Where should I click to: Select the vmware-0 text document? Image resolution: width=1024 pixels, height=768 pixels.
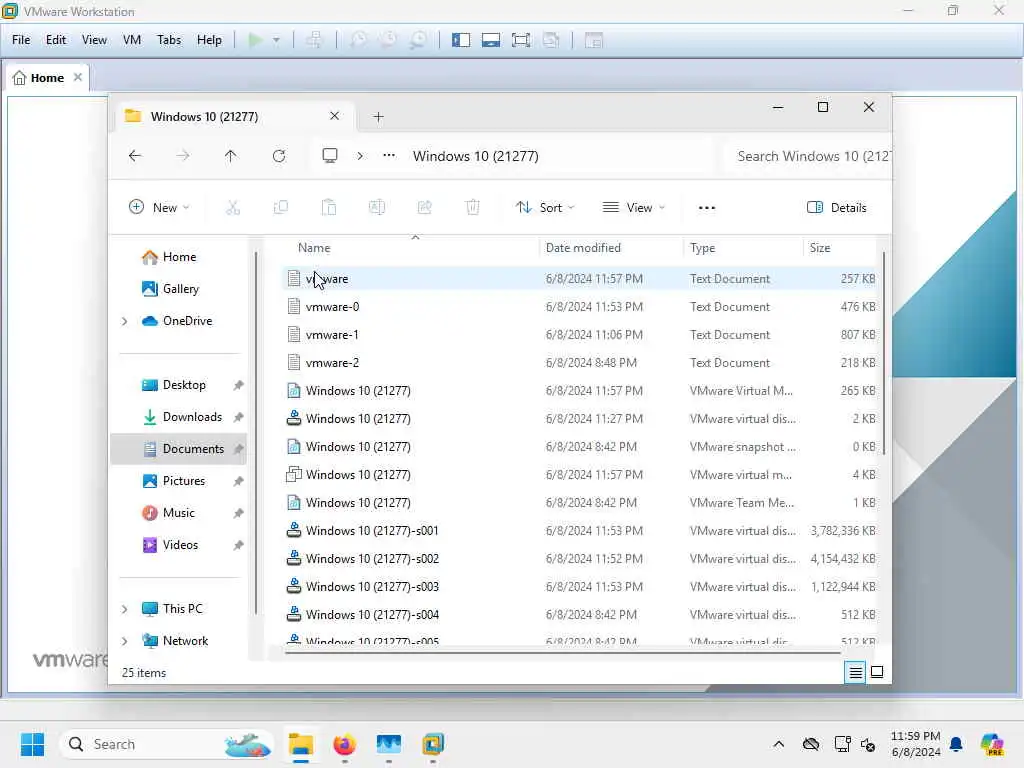[581, 307]
